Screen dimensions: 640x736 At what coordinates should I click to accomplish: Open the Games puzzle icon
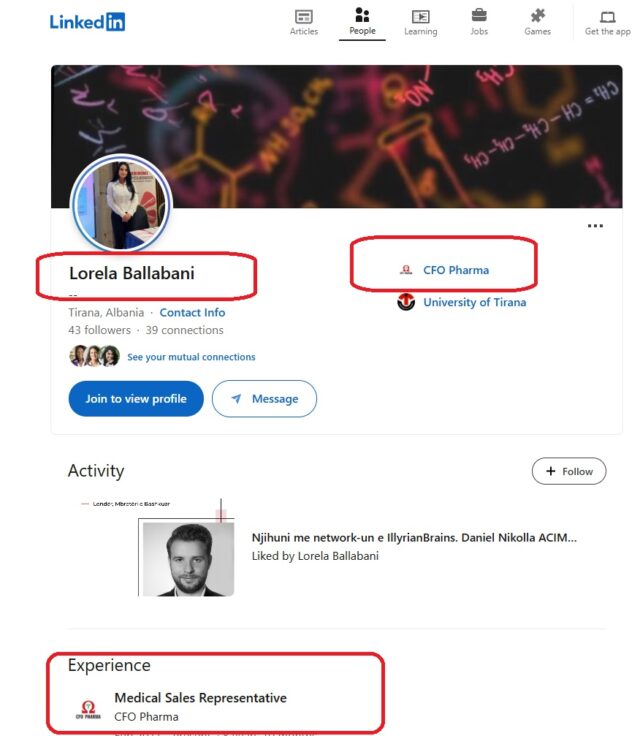pyautogui.click(x=538, y=16)
